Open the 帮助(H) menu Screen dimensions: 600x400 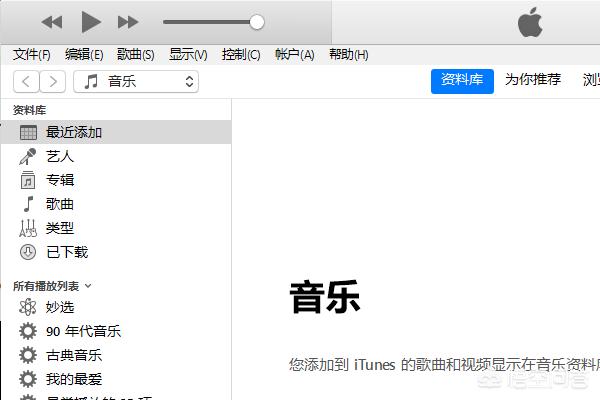(x=349, y=55)
